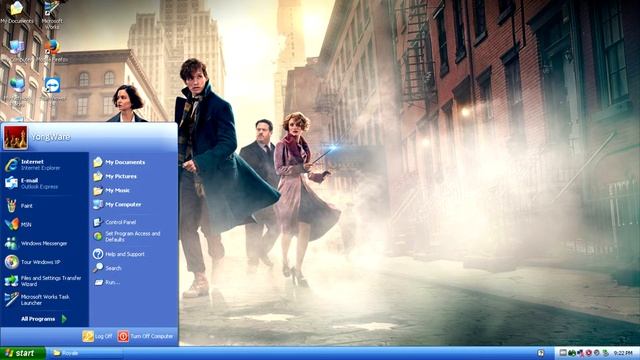This screenshot has height=360, width=640.
Task: Open the E-mail Outlook Express entry
Action: (44, 183)
